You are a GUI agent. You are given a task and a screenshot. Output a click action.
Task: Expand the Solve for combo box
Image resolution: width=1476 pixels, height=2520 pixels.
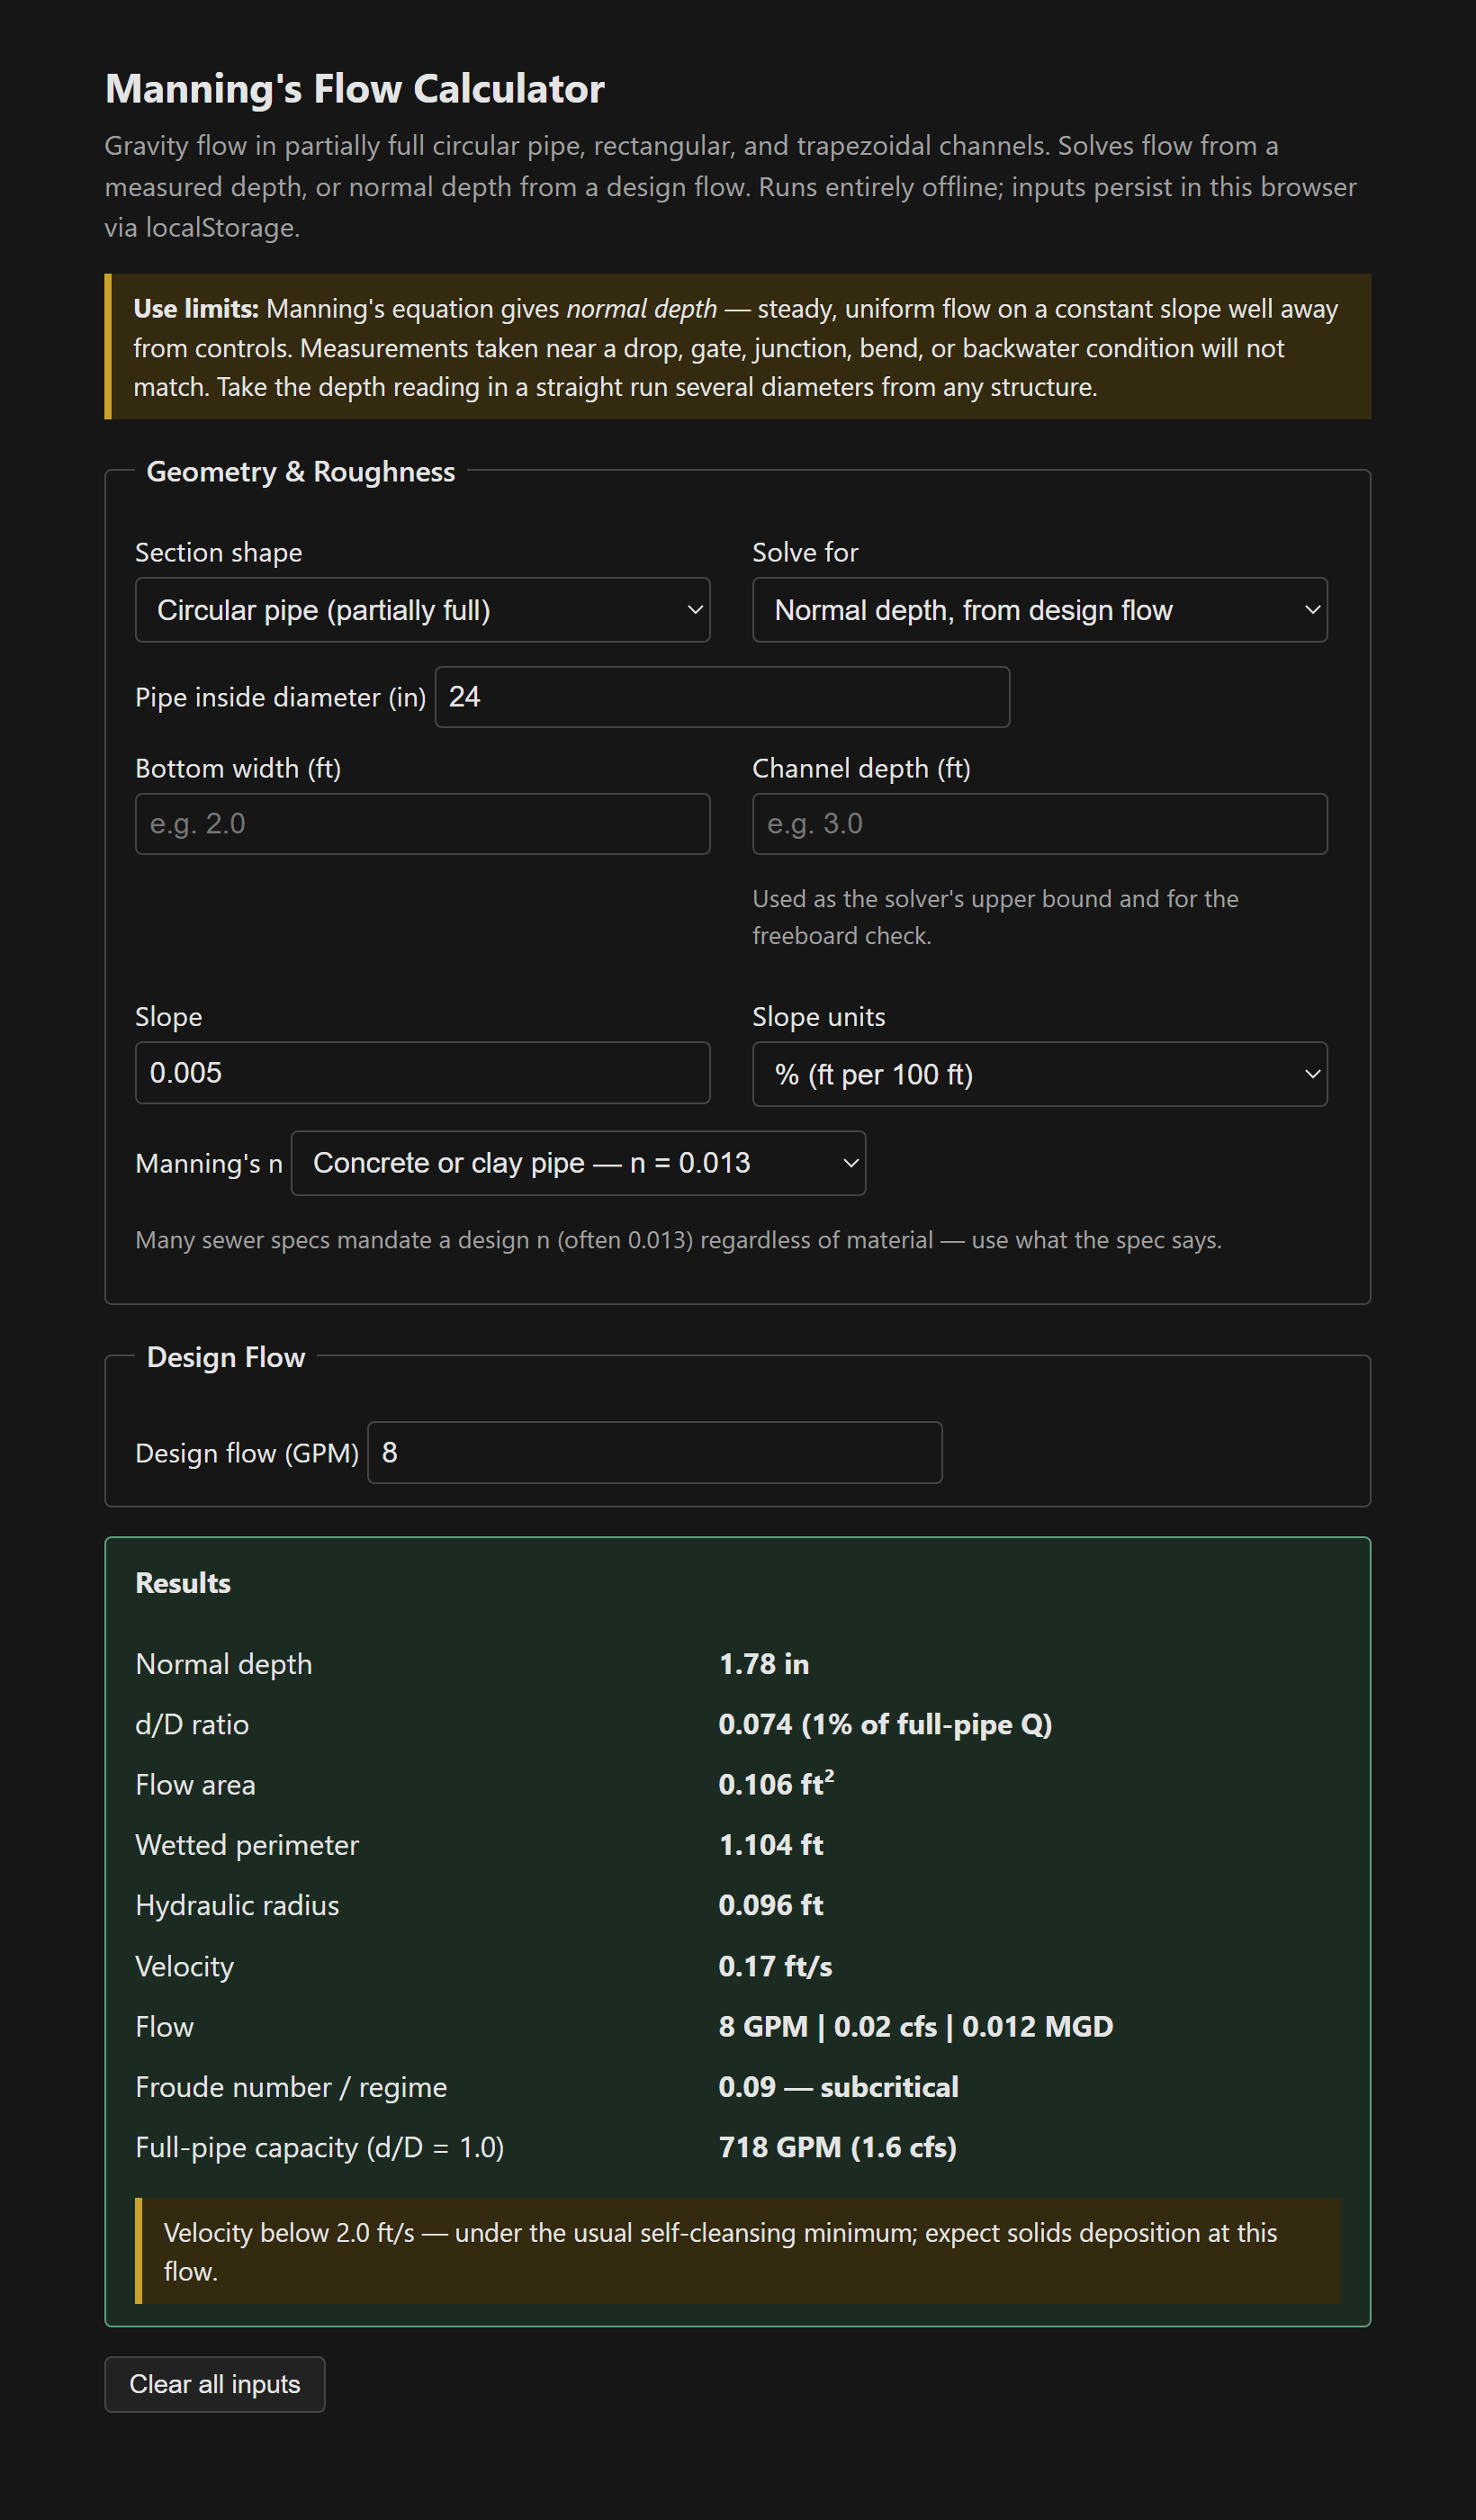click(1039, 610)
